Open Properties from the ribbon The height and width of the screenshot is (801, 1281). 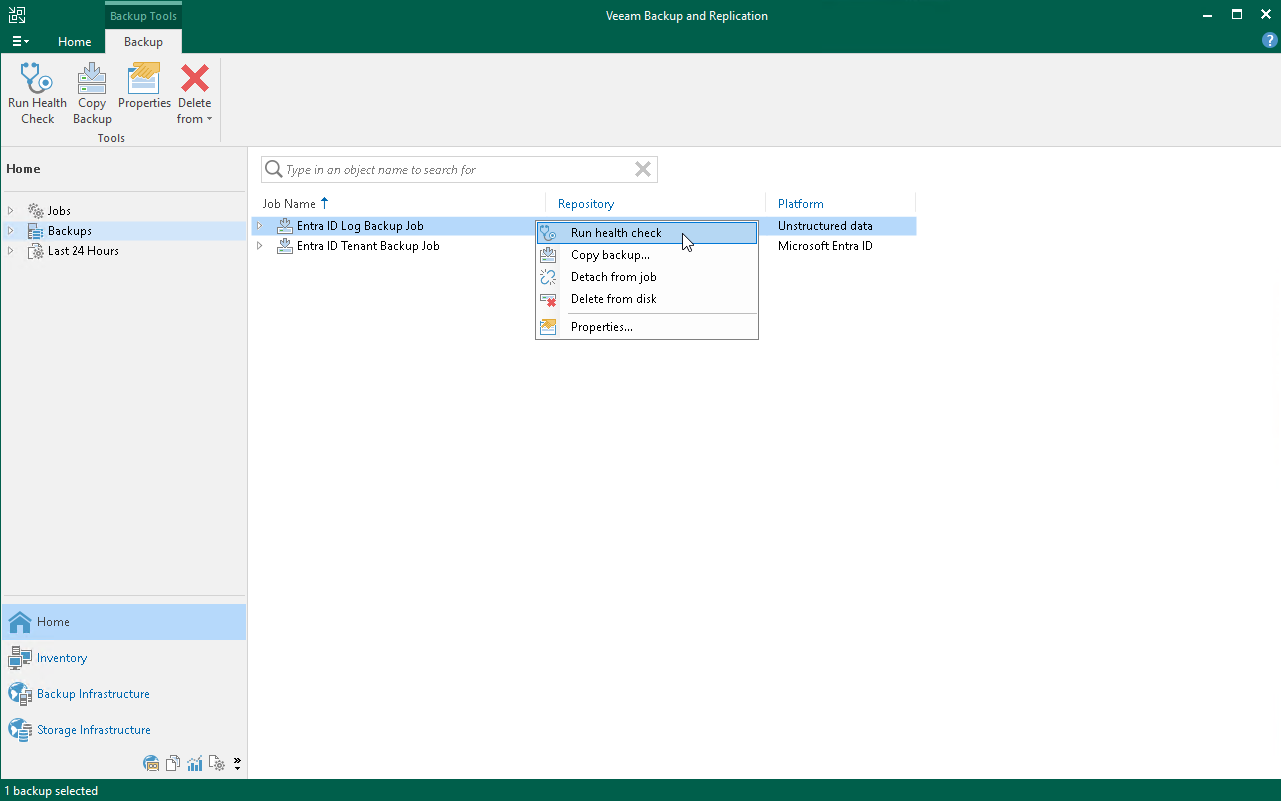[x=144, y=87]
